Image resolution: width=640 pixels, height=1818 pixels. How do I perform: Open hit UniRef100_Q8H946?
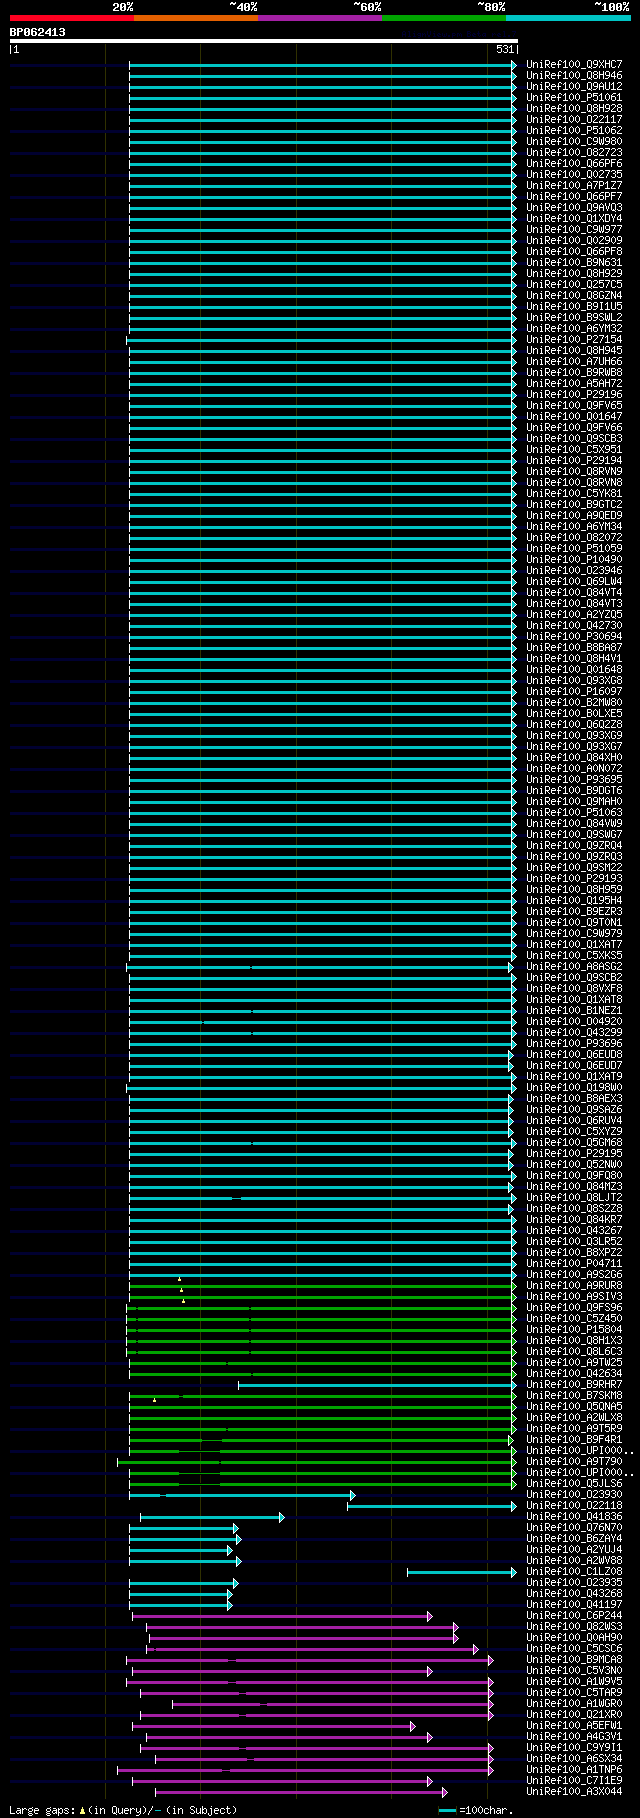(574, 75)
